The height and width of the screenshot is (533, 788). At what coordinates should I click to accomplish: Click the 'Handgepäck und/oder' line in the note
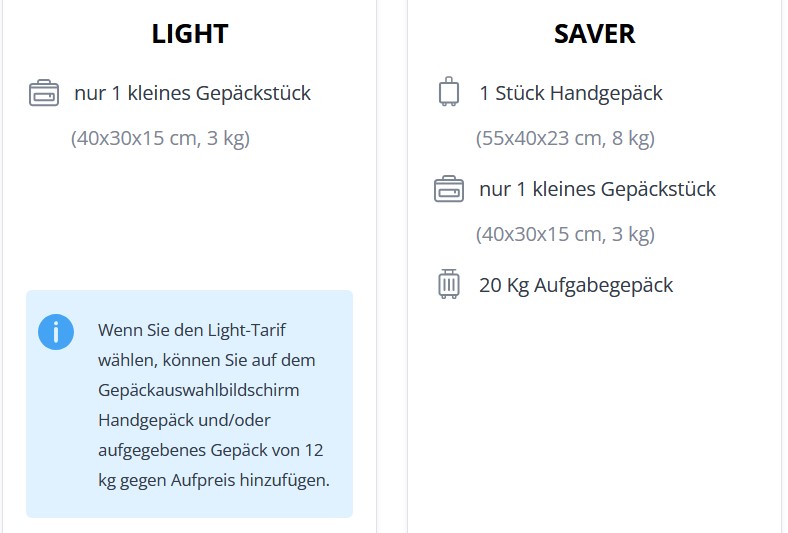point(177,420)
